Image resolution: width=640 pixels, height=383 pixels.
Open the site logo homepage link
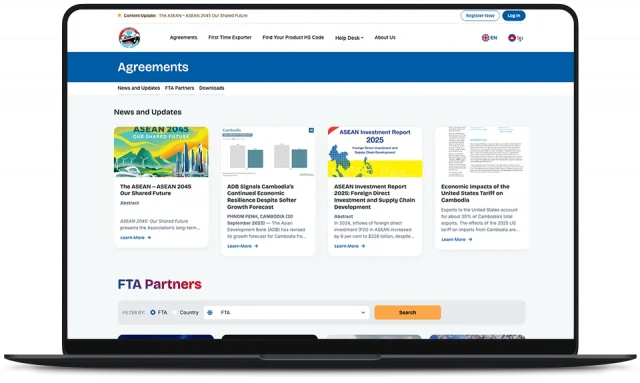pyautogui.click(x=129, y=38)
